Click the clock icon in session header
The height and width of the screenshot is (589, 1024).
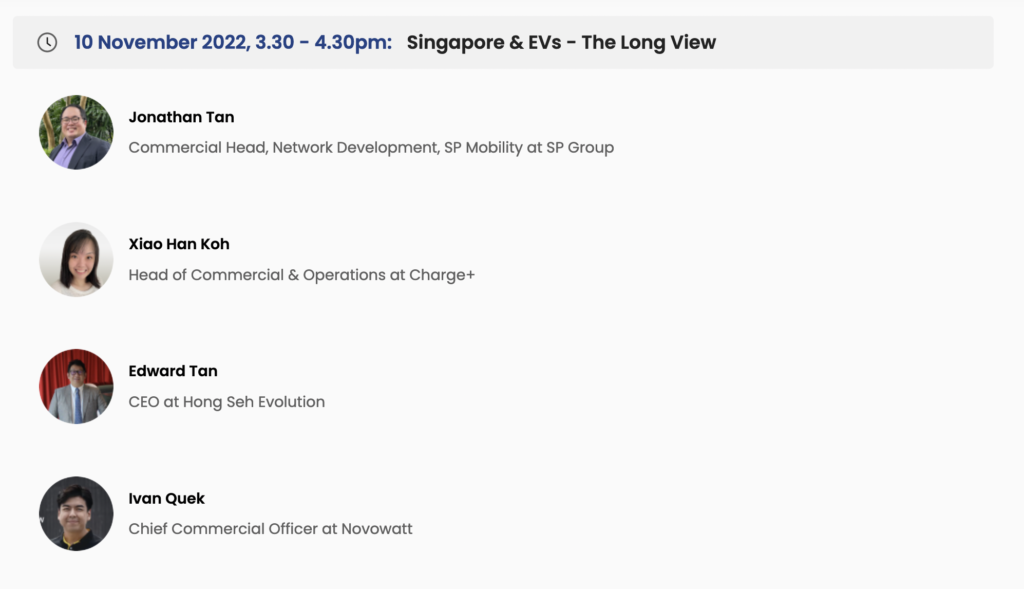point(47,43)
